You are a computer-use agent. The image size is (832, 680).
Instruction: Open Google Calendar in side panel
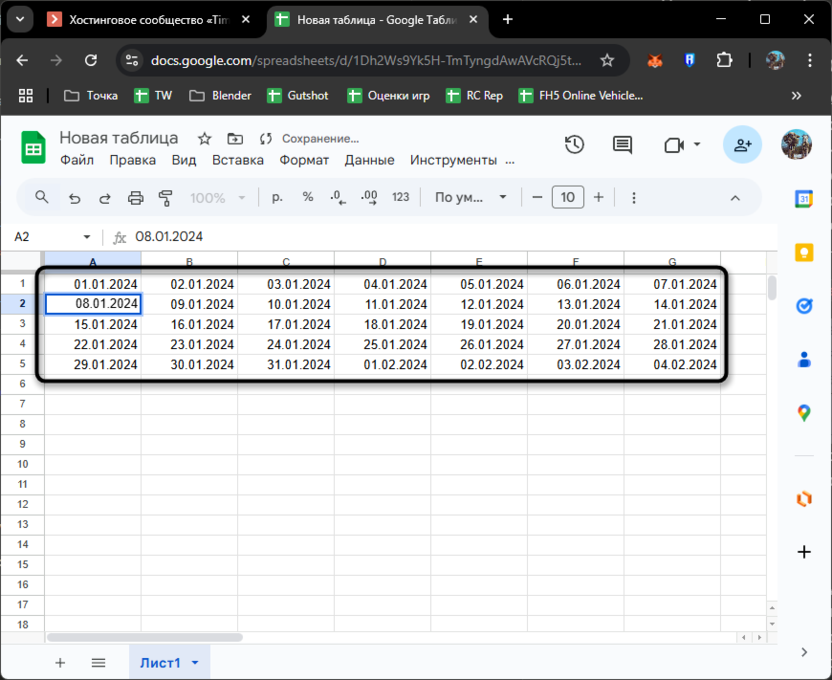803,199
